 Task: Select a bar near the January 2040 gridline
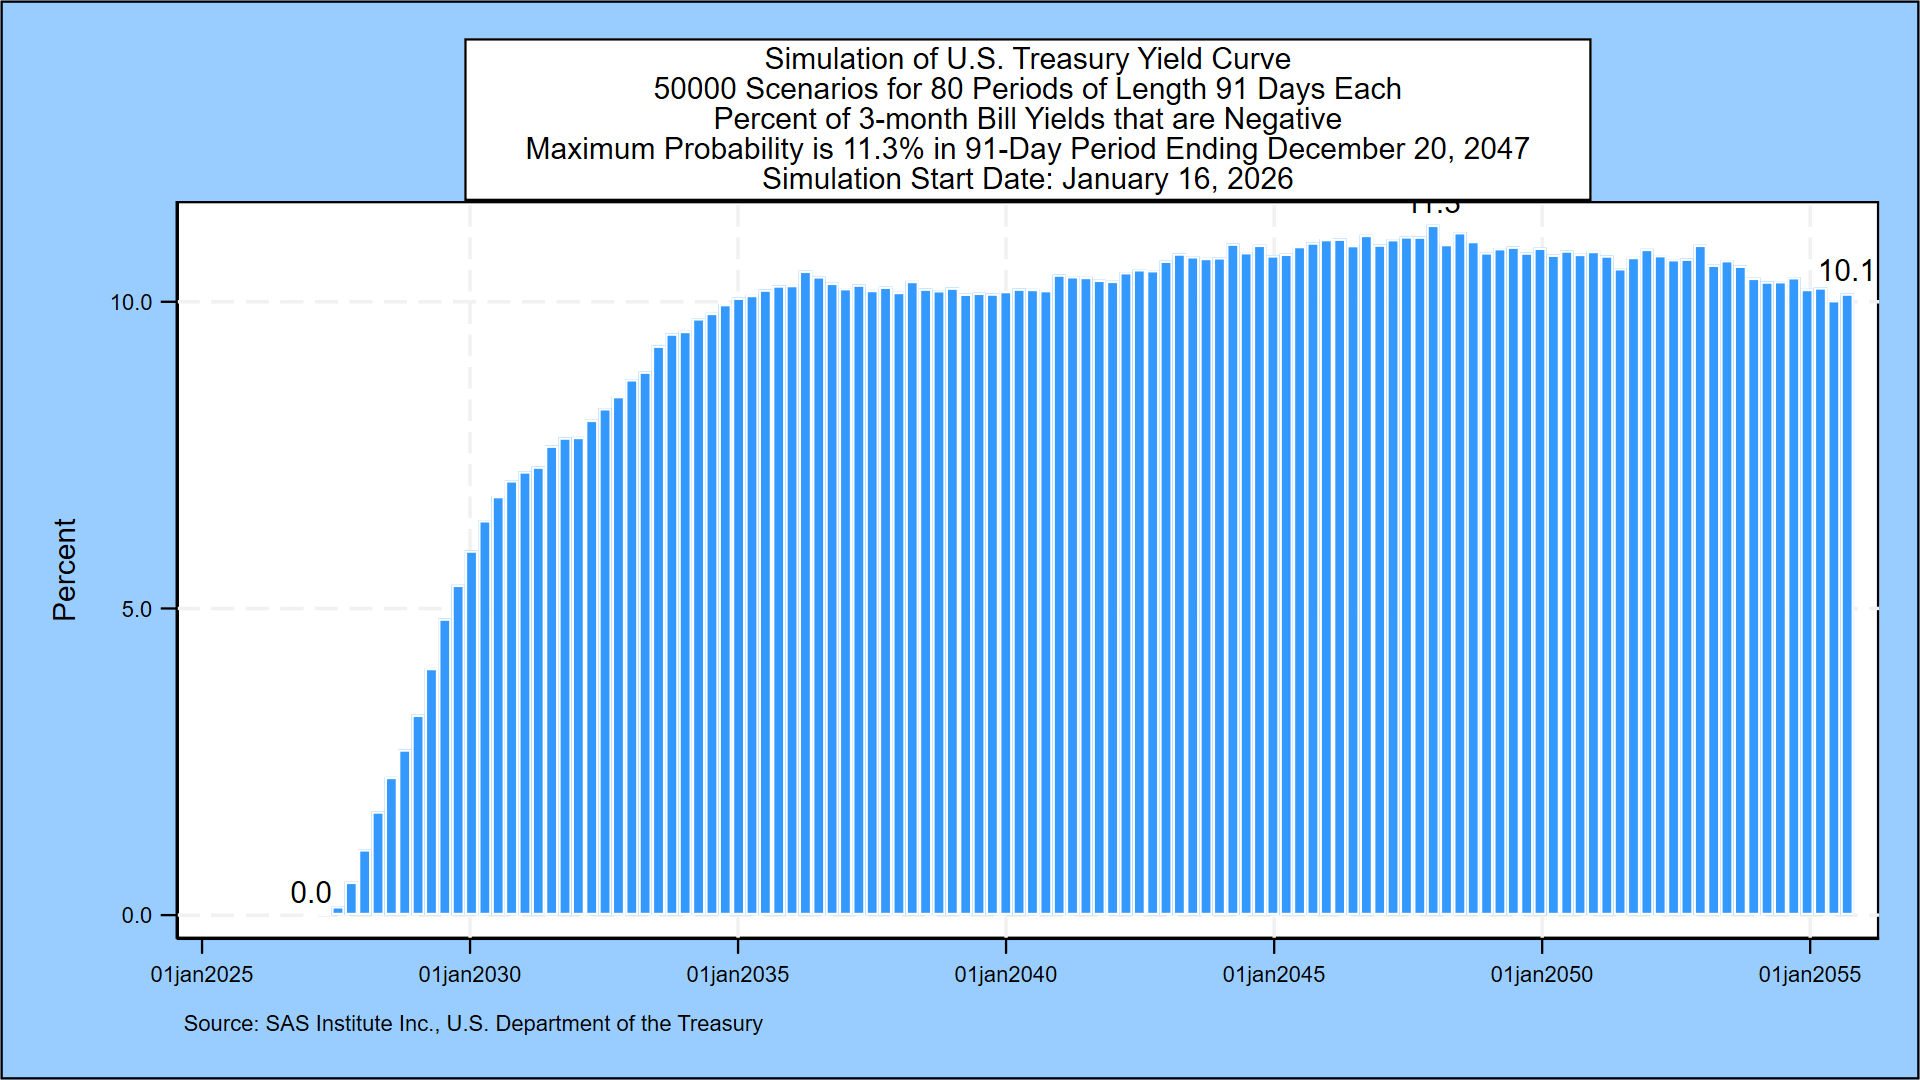click(x=1006, y=600)
